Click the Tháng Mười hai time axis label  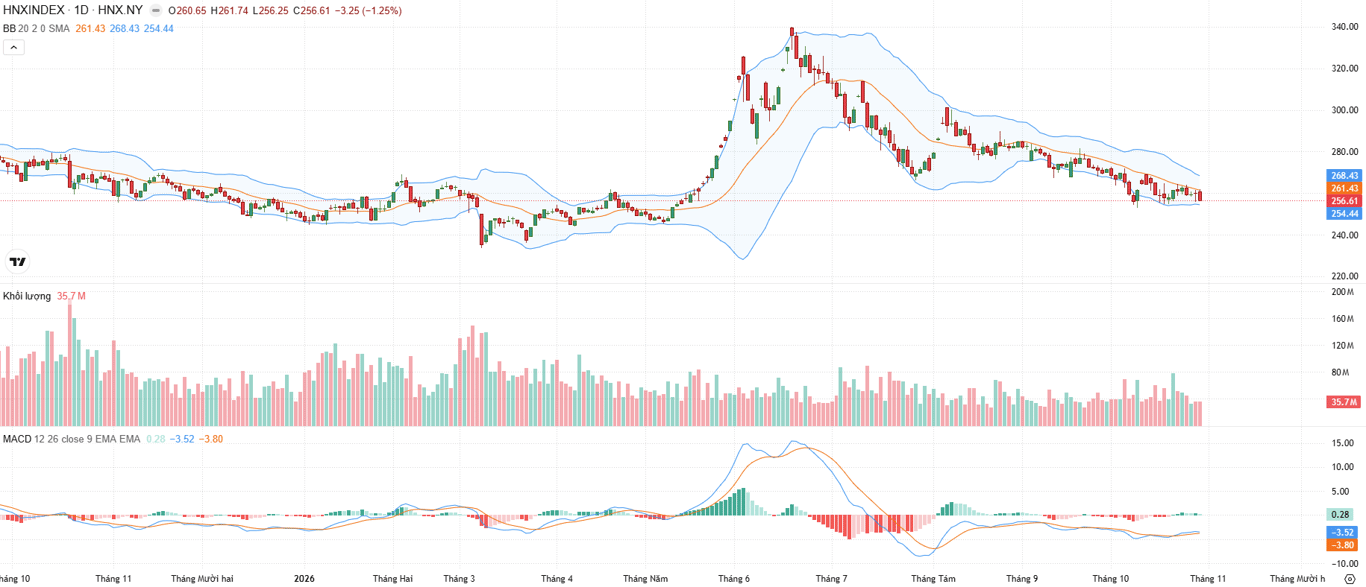click(x=202, y=579)
